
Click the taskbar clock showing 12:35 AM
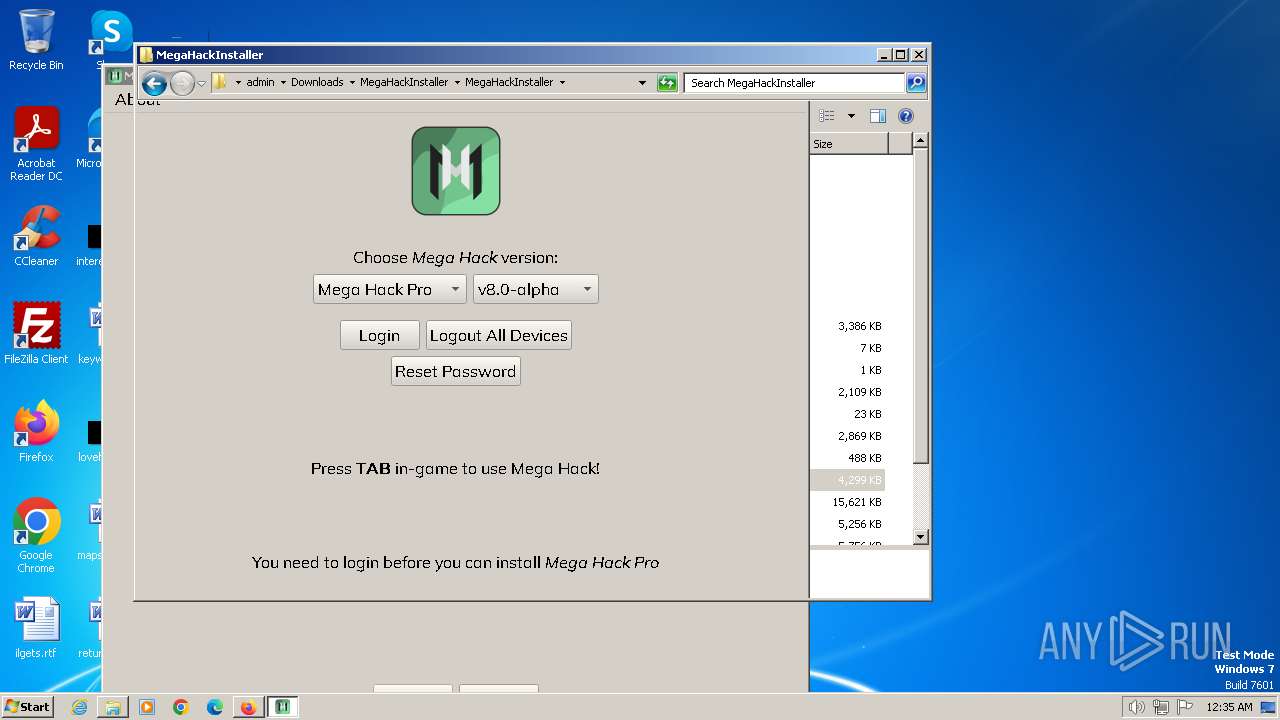click(x=1229, y=707)
